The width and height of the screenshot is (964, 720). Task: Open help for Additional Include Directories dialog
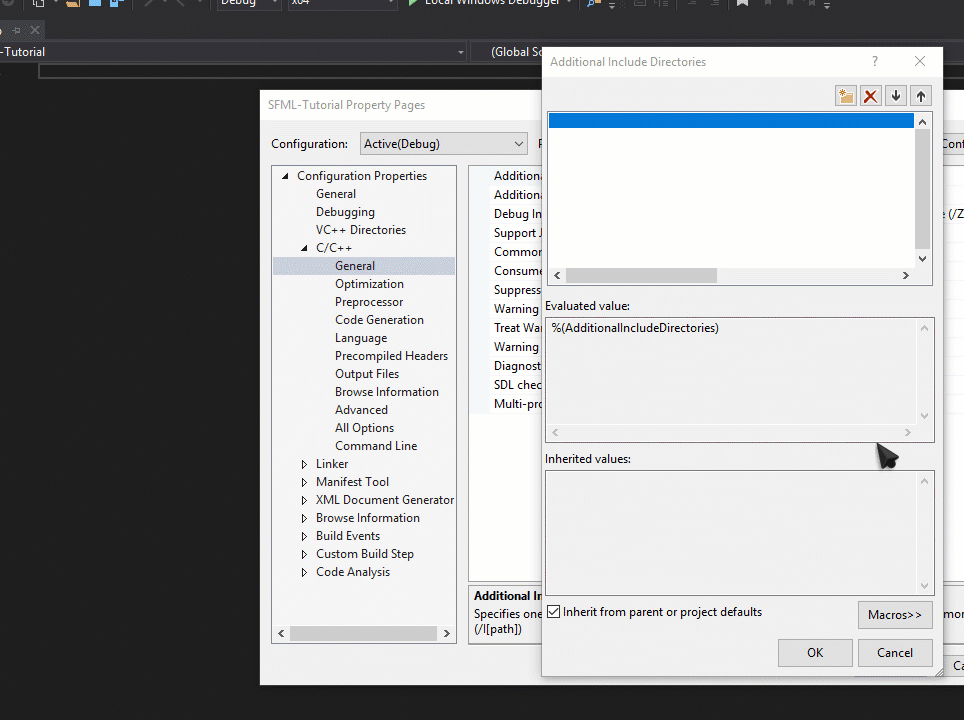click(x=875, y=61)
